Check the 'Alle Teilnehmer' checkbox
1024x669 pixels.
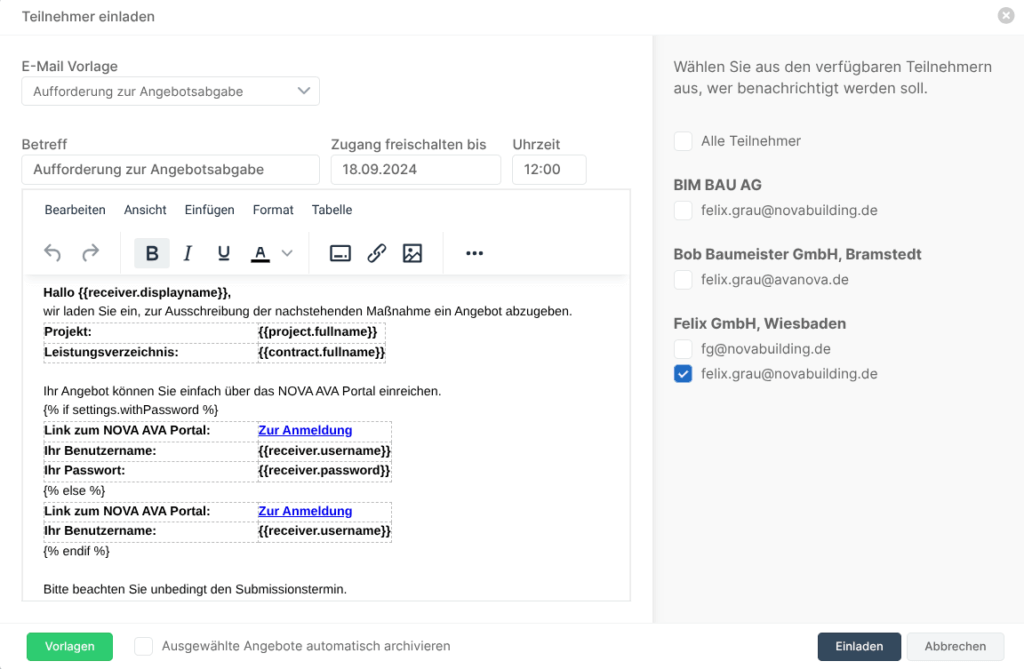pyautogui.click(x=683, y=141)
